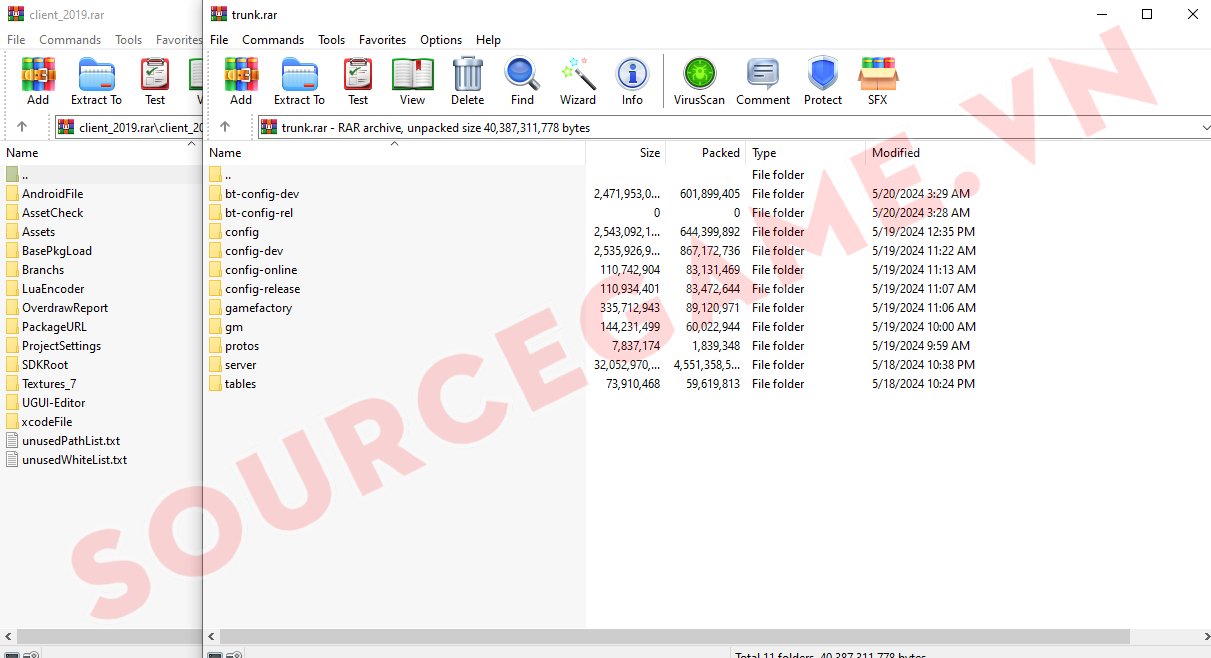Sort by the Type column header
This screenshot has height=658, width=1211.
[805, 153]
